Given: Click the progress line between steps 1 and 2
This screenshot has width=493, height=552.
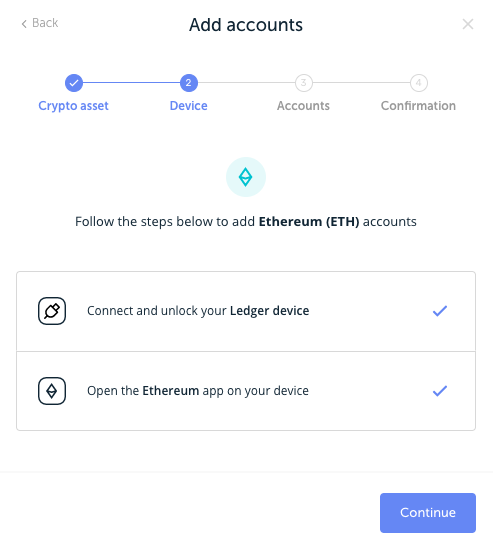Looking at the screenshot, I should tap(131, 83).
